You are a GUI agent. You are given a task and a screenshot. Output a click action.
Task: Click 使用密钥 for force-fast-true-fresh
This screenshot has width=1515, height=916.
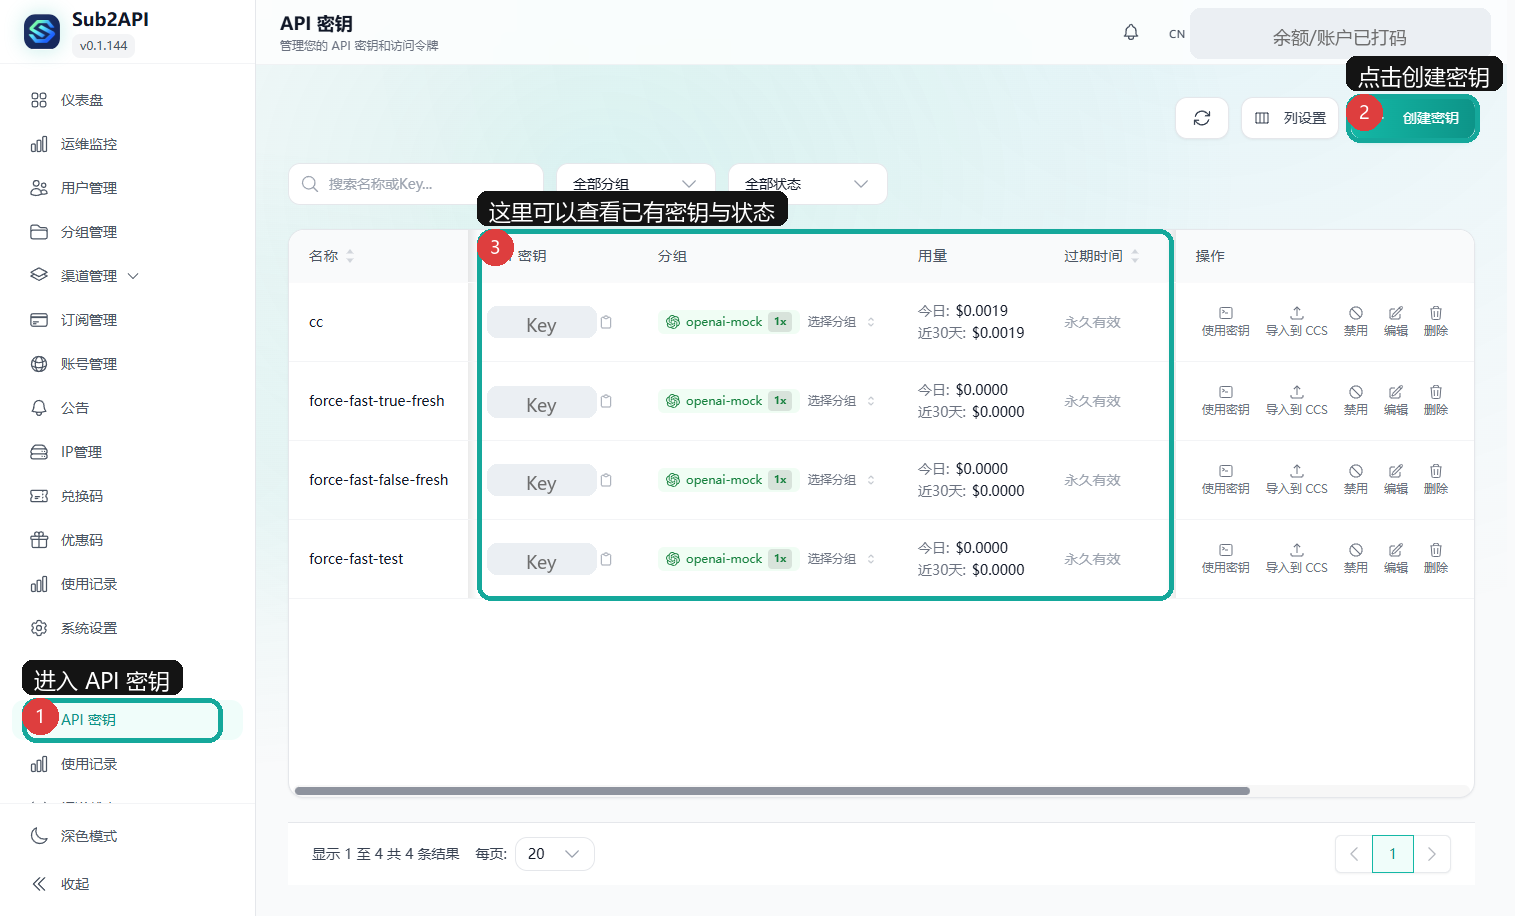point(1226,400)
